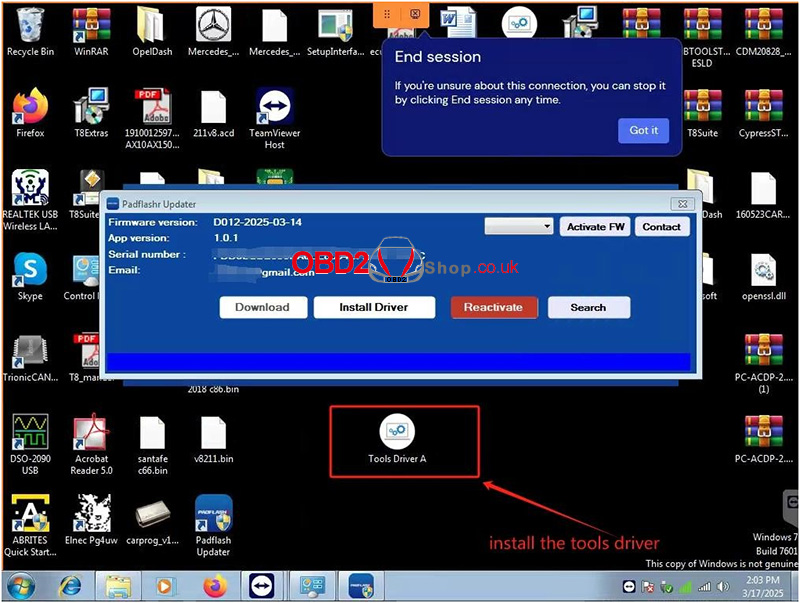800x603 pixels.
Task: Open the Windows Start menu
Action: pyautogui.click(x=21, y=585)
